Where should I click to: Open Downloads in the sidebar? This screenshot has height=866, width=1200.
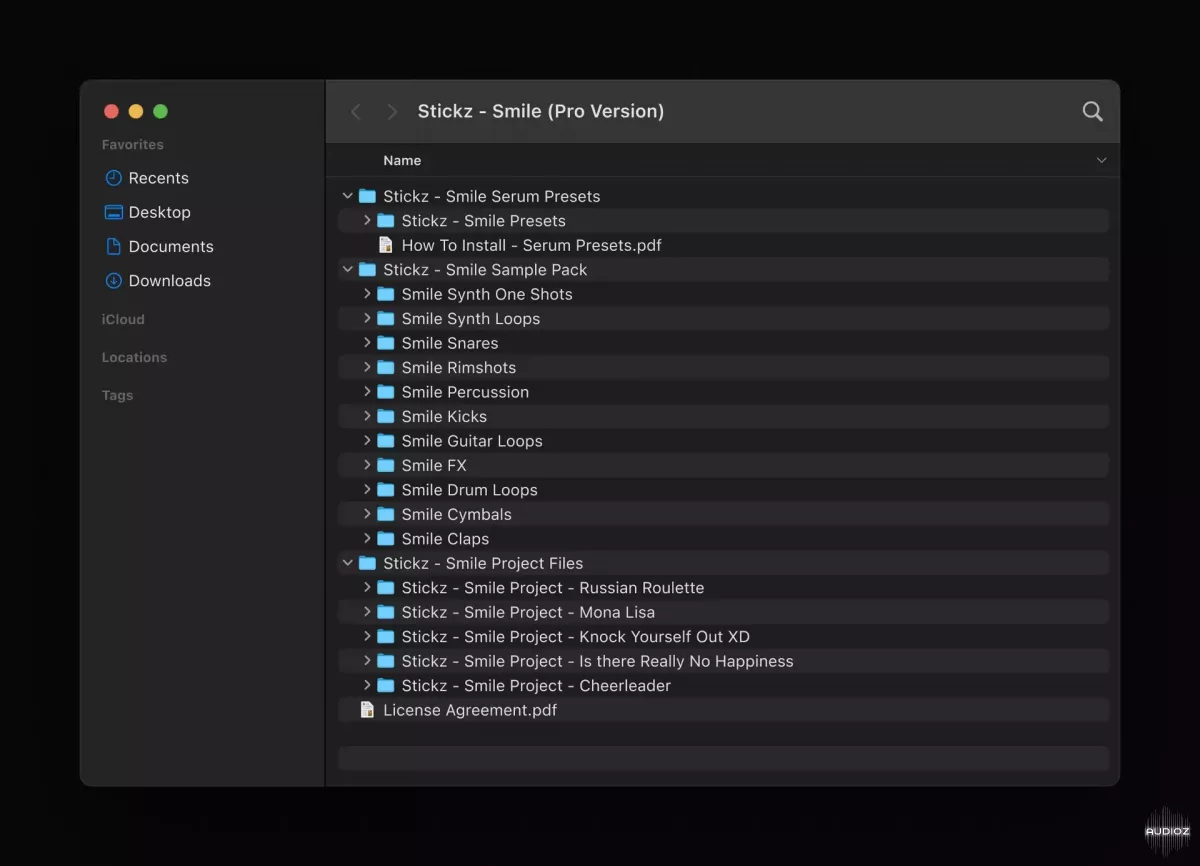pyautogui.click(x=169, y=281)
